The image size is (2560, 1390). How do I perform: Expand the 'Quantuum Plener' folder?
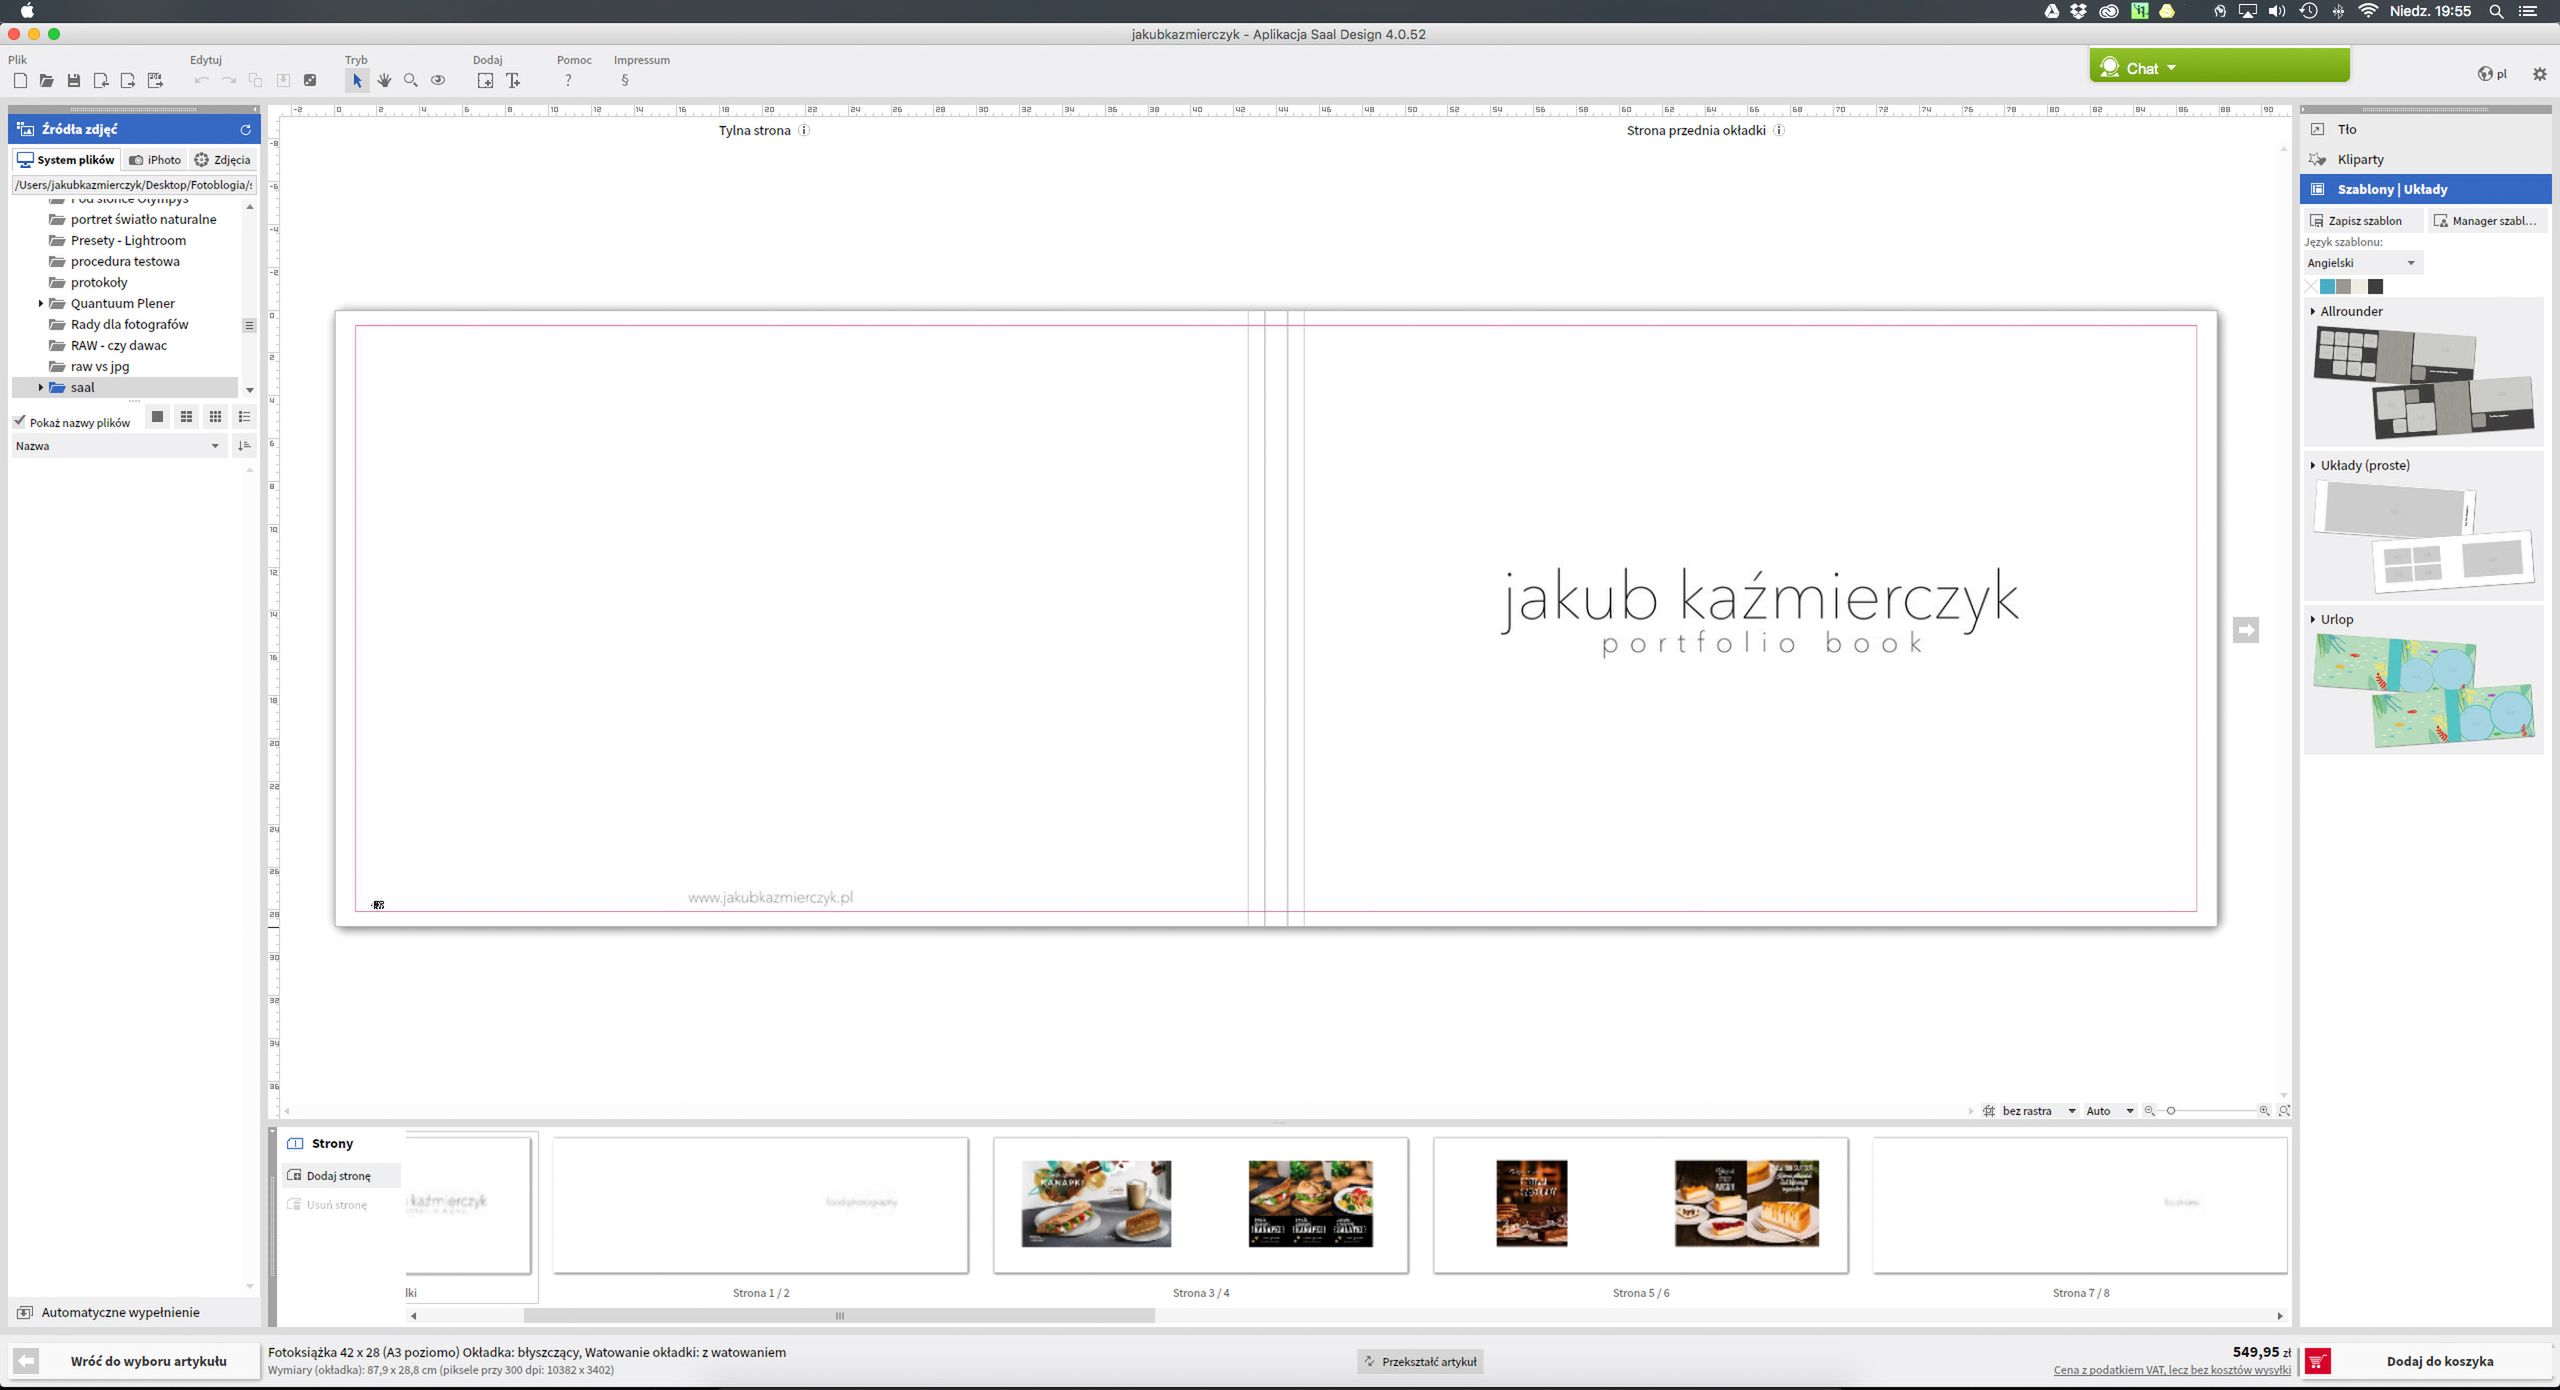pyautogui.click(x=41, y=303)
